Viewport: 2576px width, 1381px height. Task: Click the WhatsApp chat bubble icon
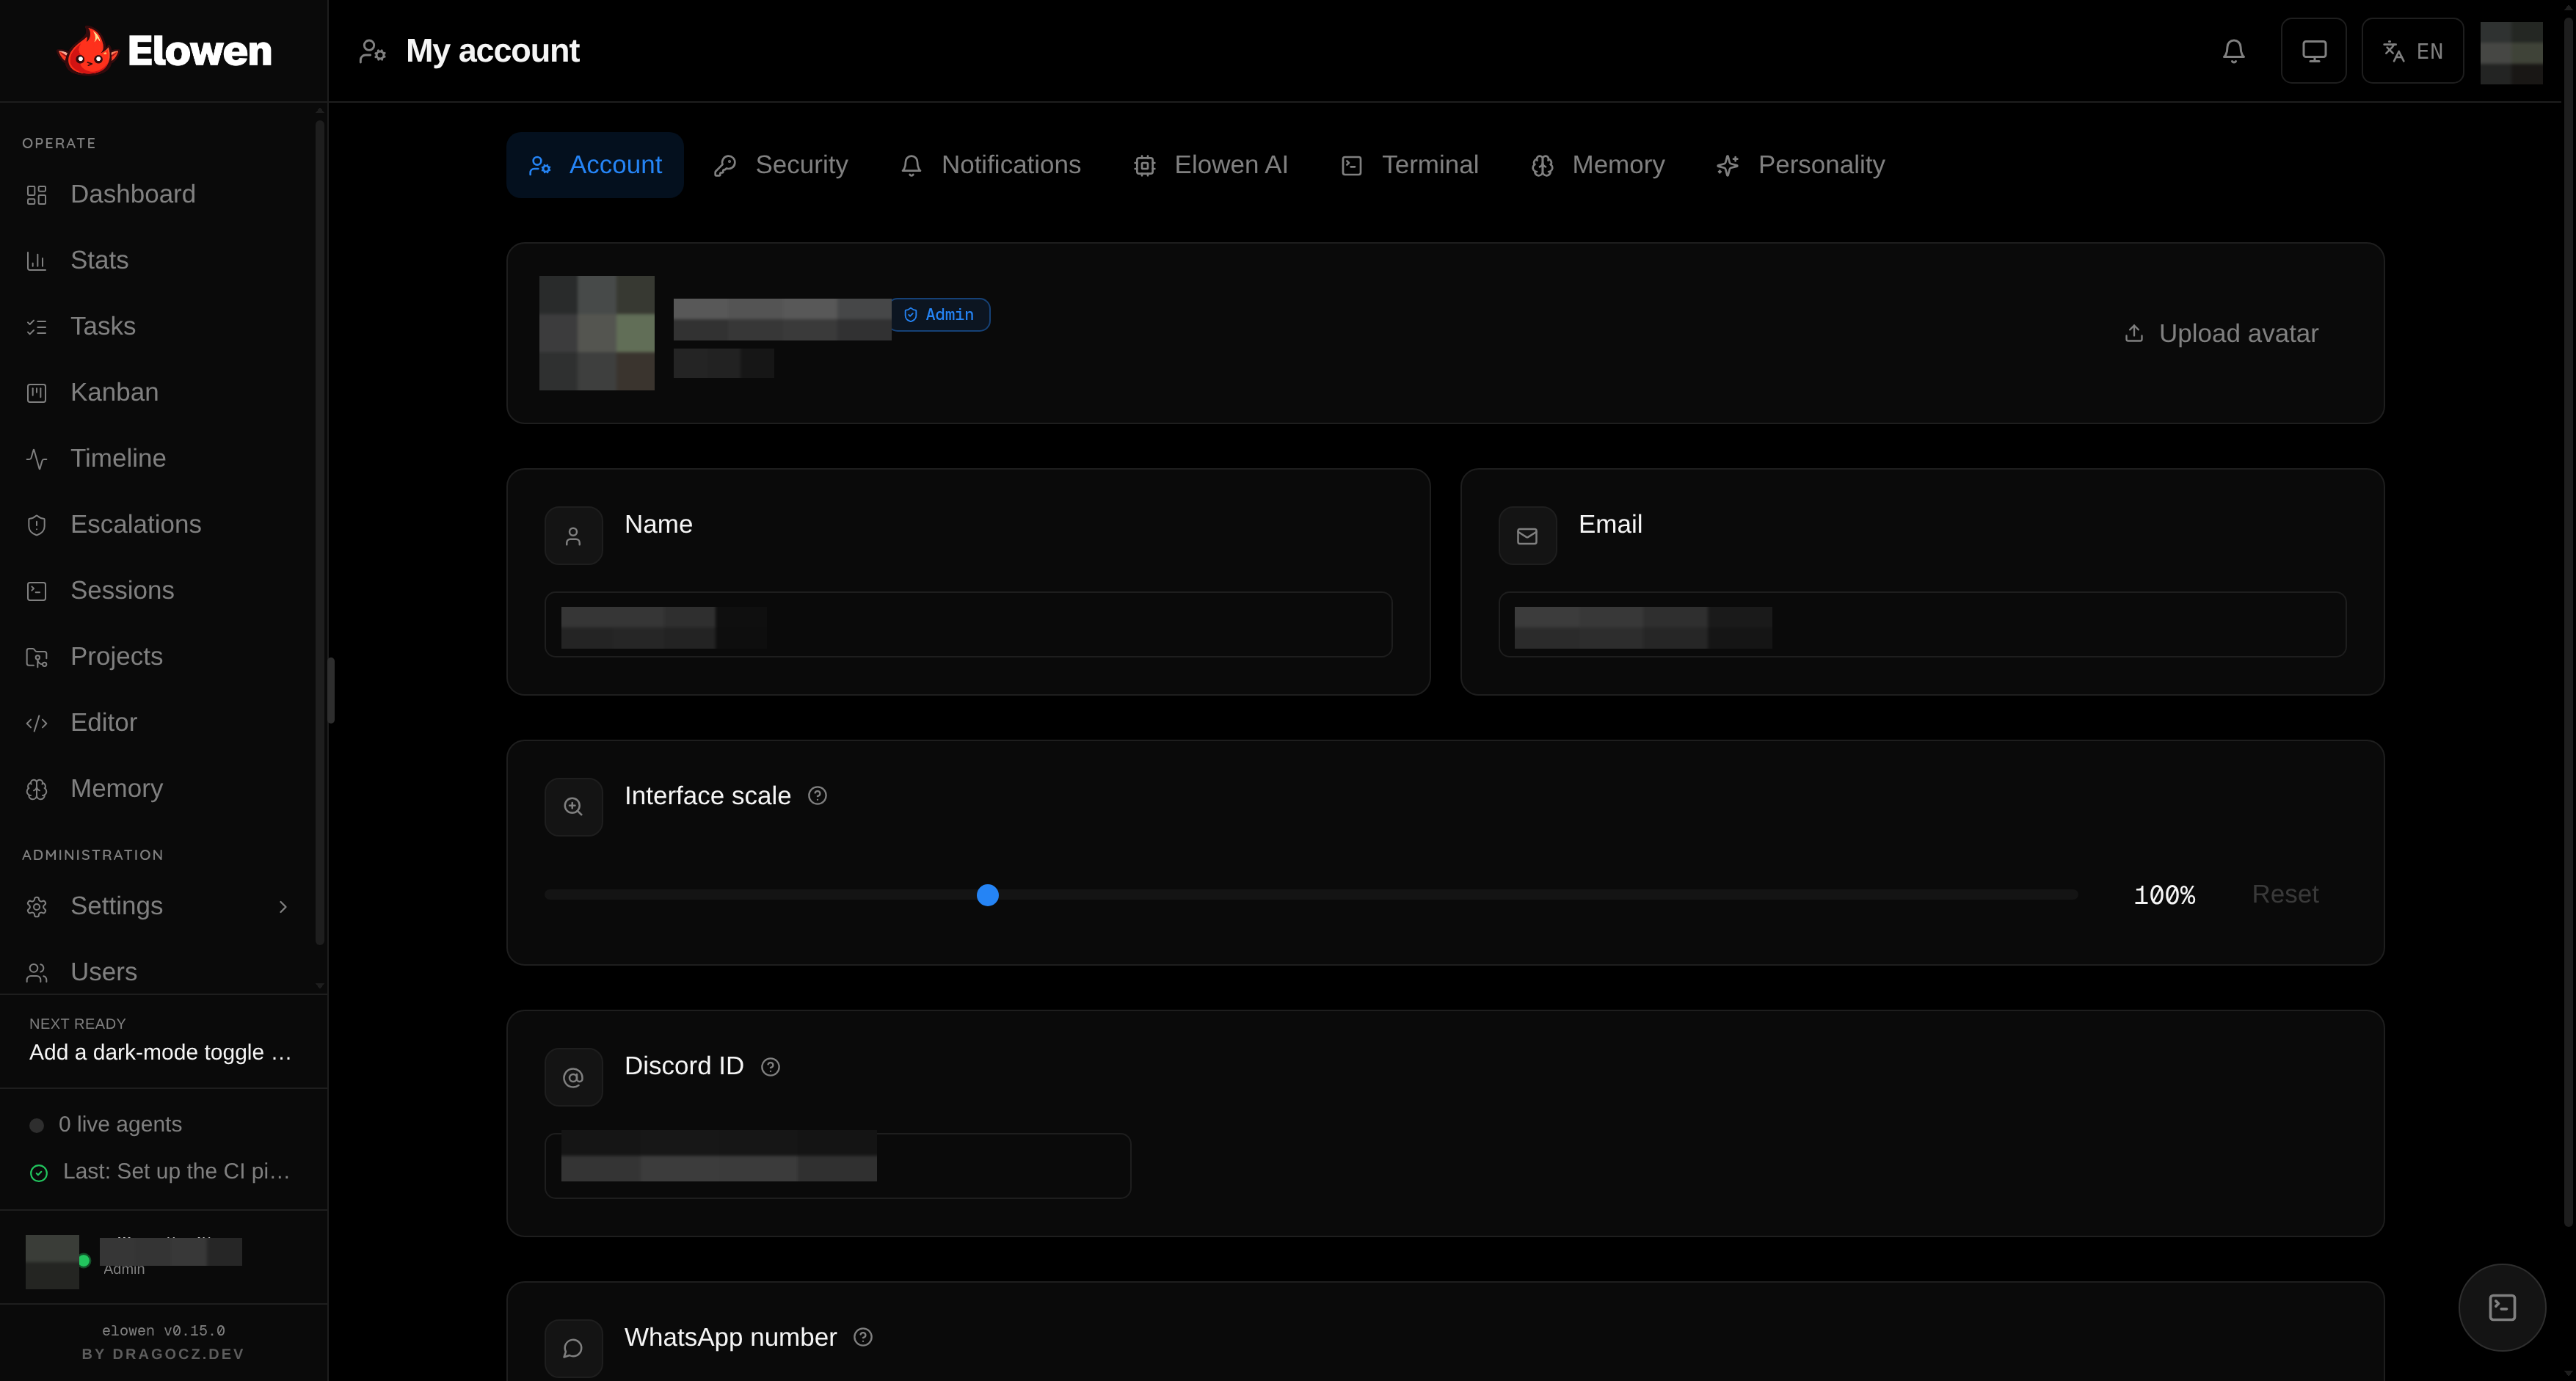573,1348
